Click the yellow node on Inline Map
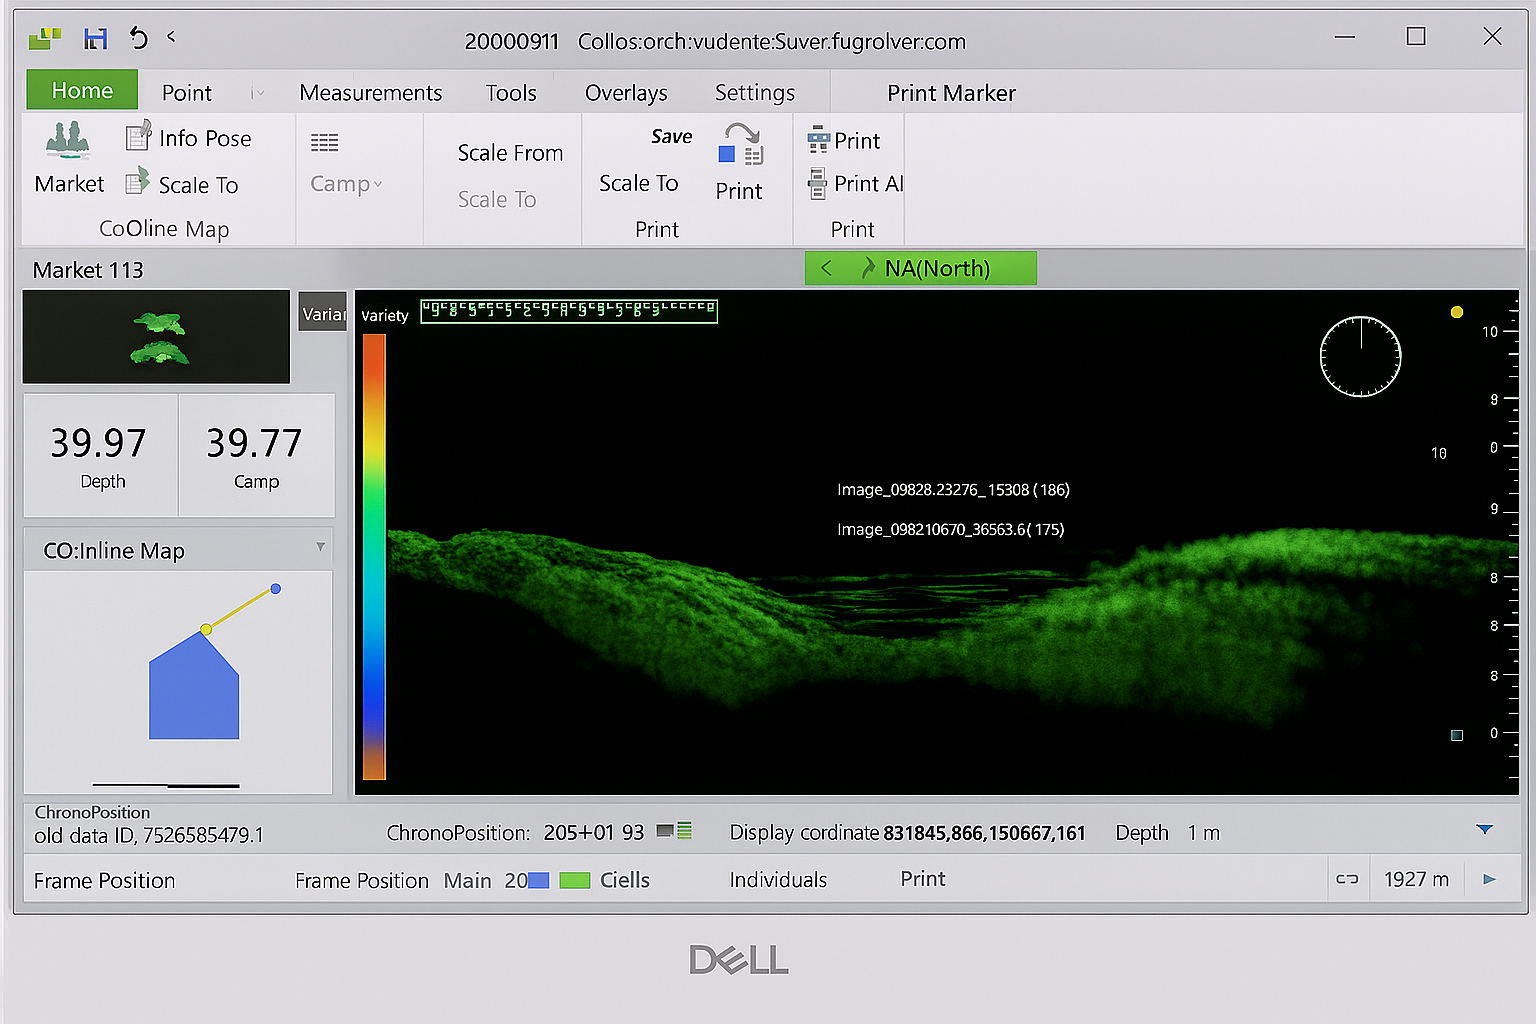 206,629
